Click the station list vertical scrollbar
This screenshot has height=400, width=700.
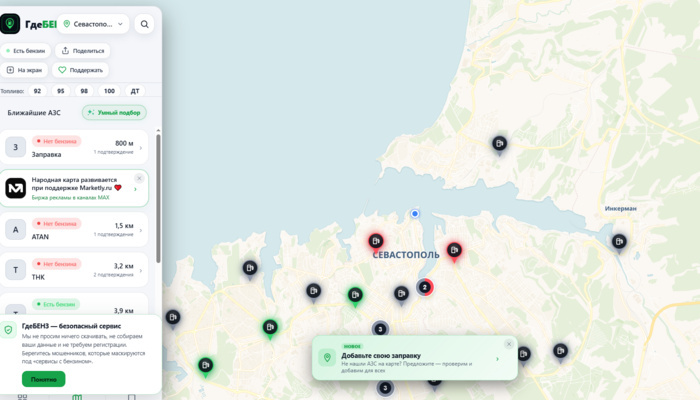point(158,198)
